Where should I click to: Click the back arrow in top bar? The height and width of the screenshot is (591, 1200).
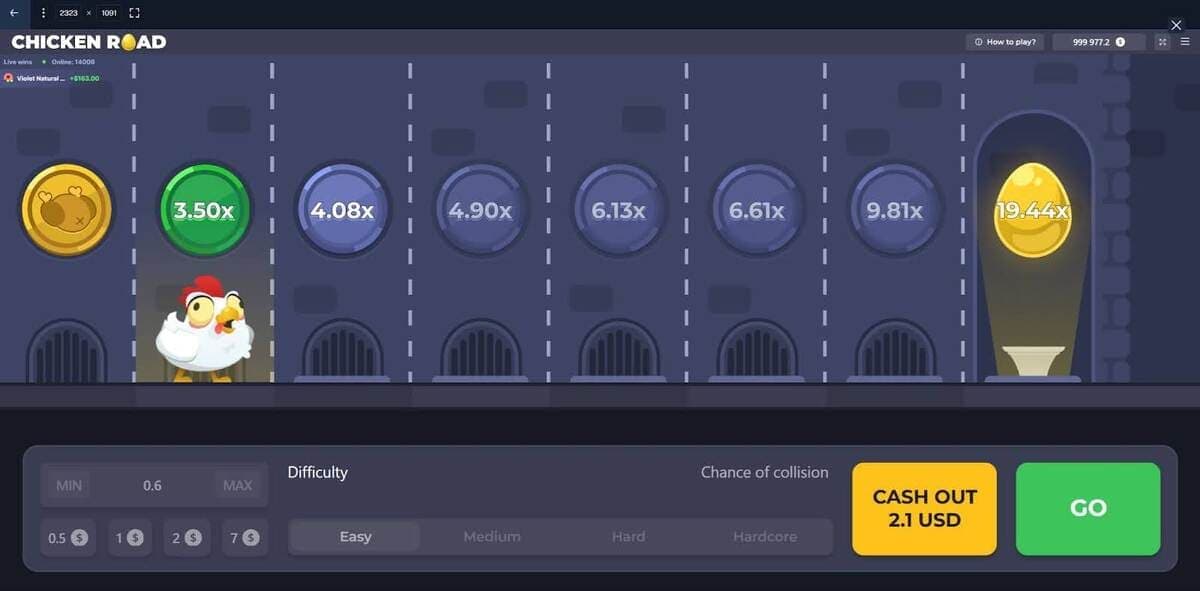(x=14, y=13)
